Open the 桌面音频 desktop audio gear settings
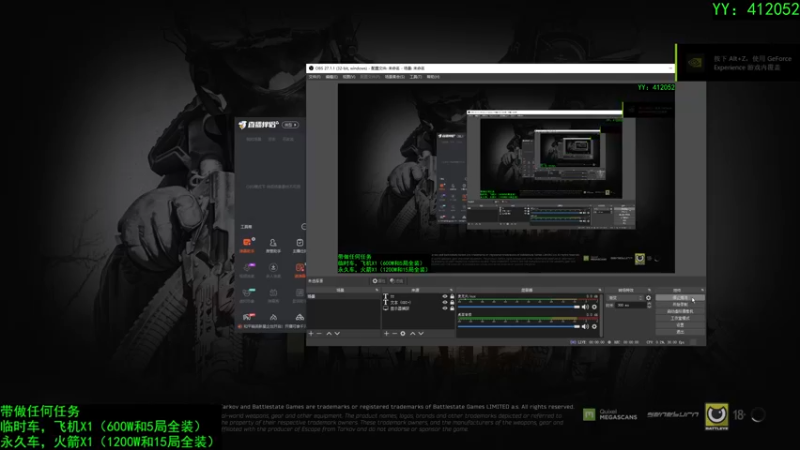Viewport: 800px width, 450px height. point(594,327)
